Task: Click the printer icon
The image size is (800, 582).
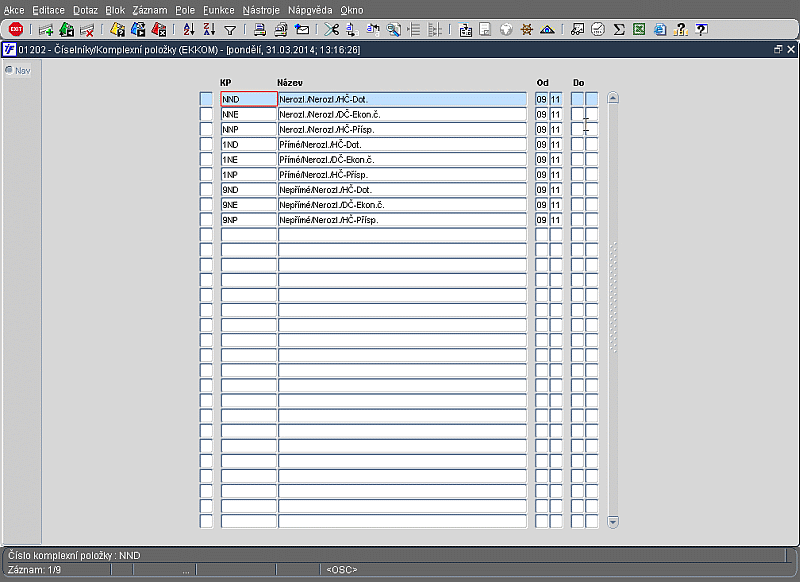Action: tap(260, 30)
